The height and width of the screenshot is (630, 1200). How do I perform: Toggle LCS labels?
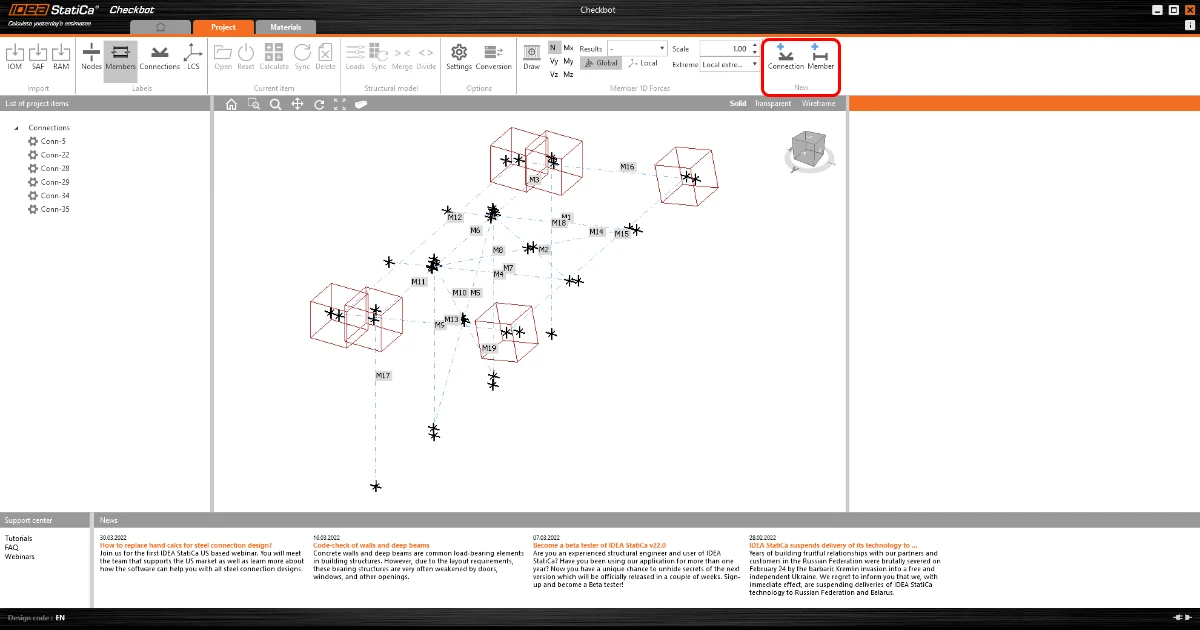click(x=193, y=56)
